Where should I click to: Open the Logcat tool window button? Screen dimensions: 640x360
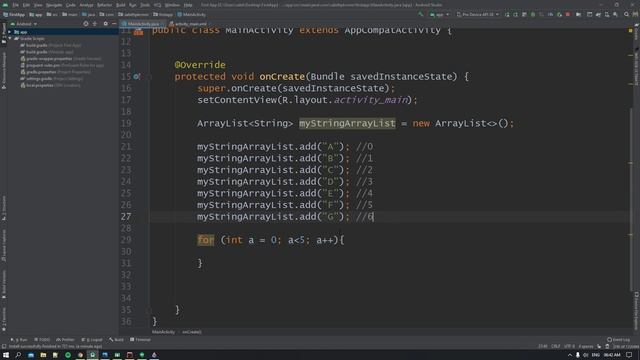pos(92,340)
